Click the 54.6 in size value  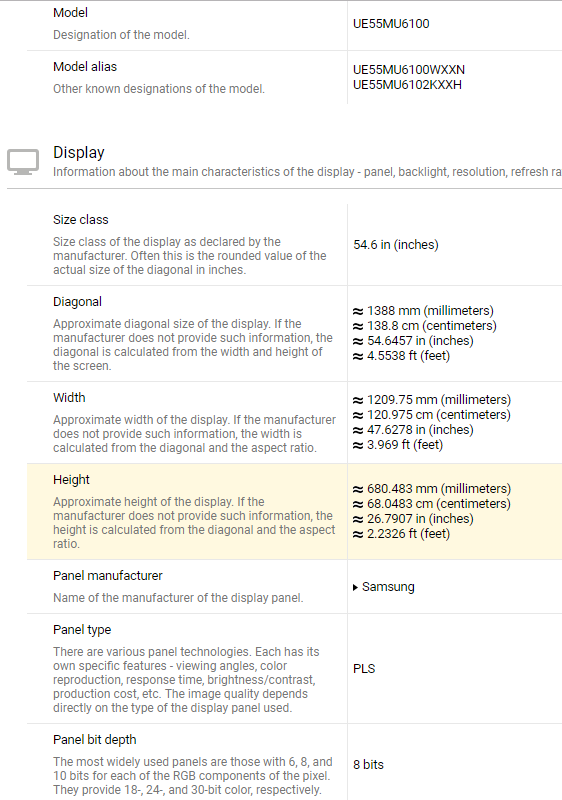coord(396,245)
